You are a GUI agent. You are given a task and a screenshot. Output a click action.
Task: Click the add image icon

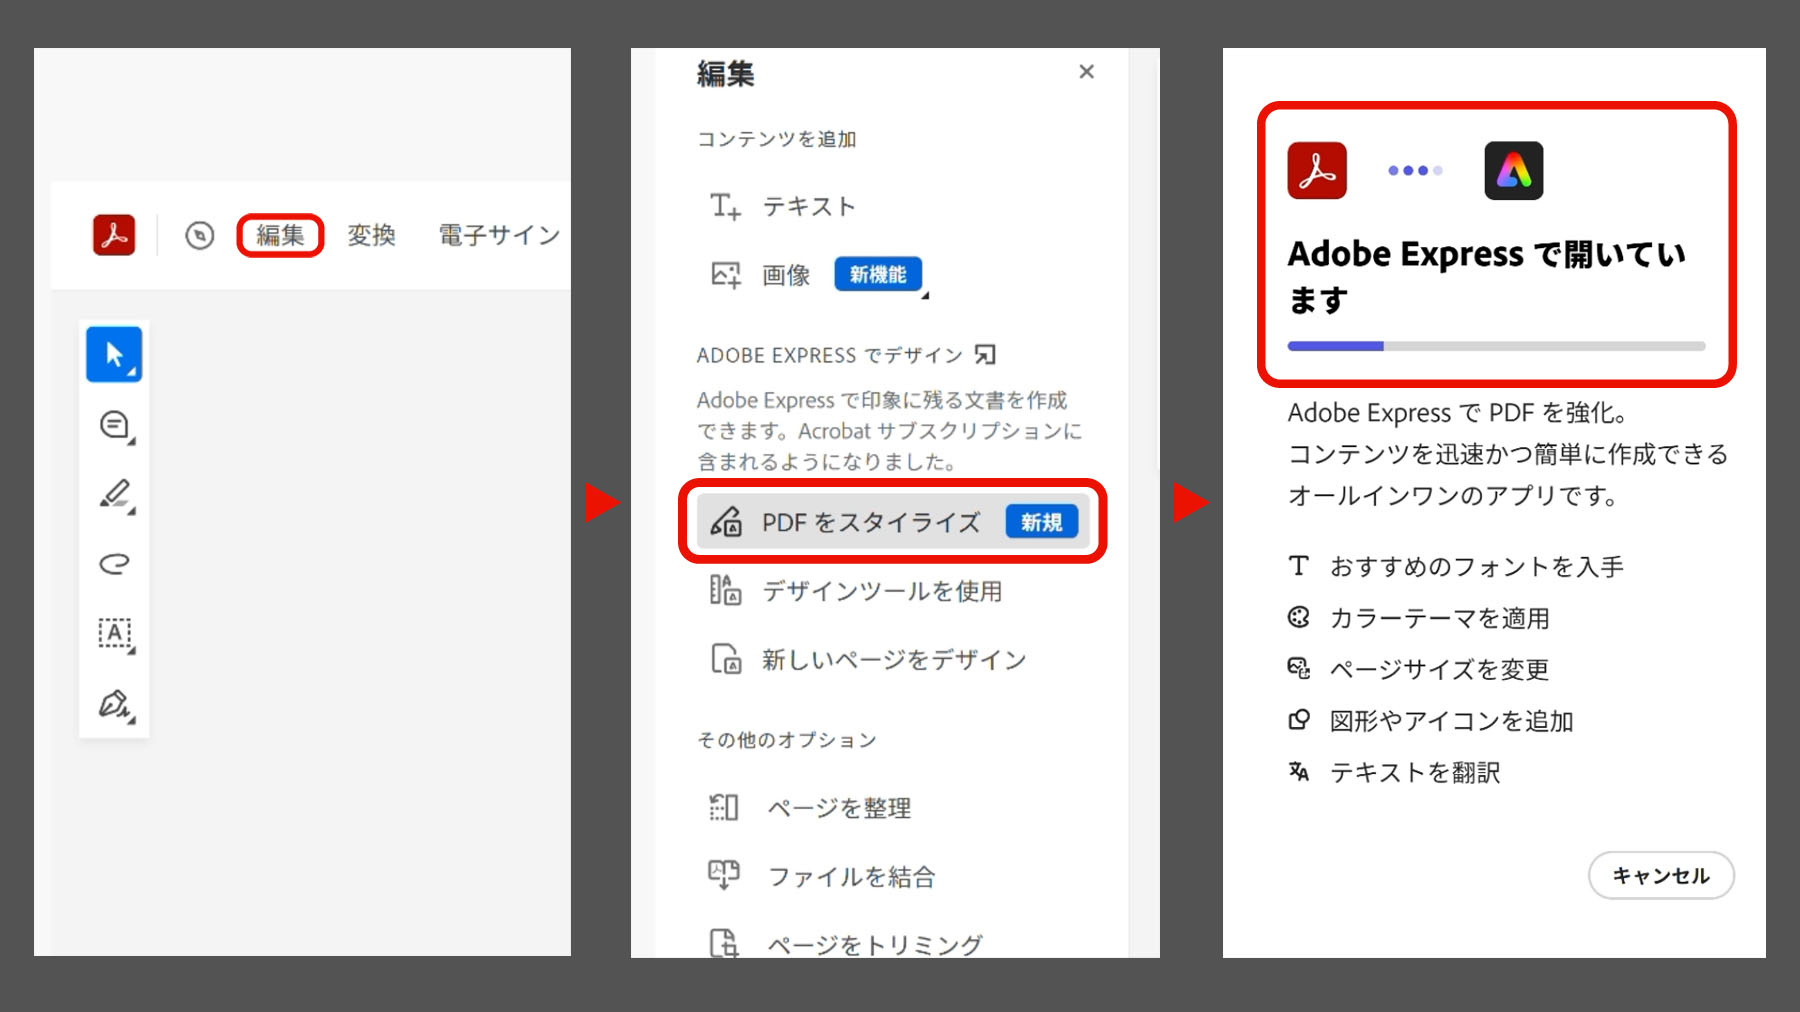point(725,275)
